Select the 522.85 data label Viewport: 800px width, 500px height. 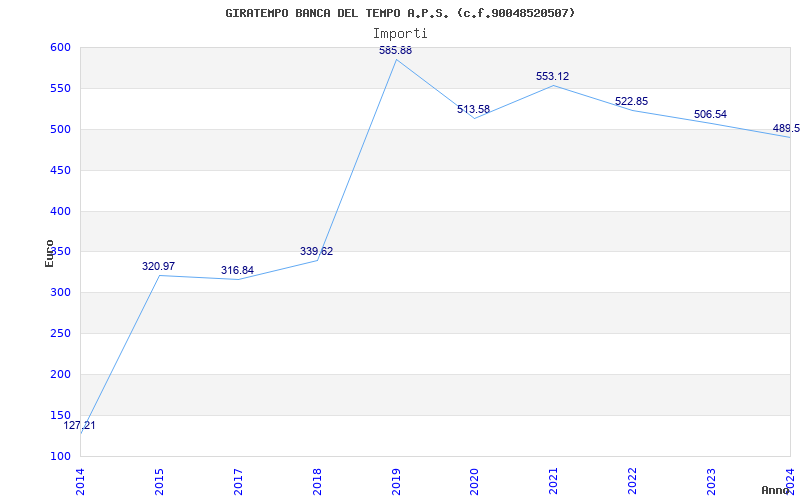[x=631, y=102]
